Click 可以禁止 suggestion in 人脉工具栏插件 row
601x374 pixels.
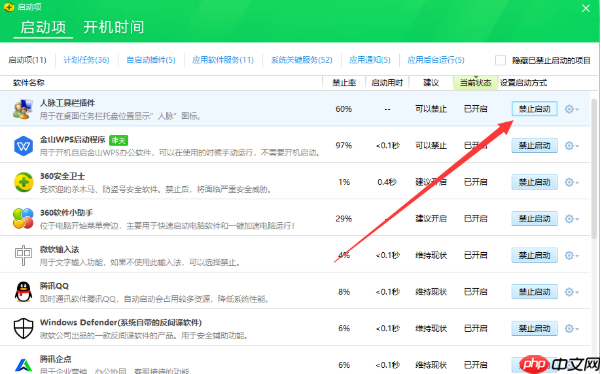[431, 109]
